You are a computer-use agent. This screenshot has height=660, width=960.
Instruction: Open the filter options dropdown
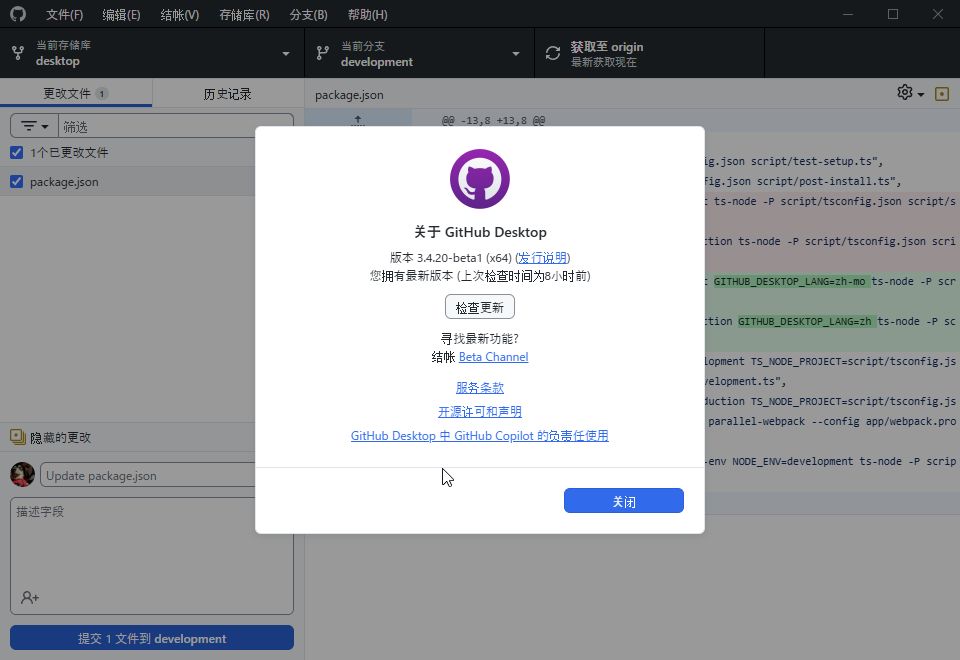(34, 126)
